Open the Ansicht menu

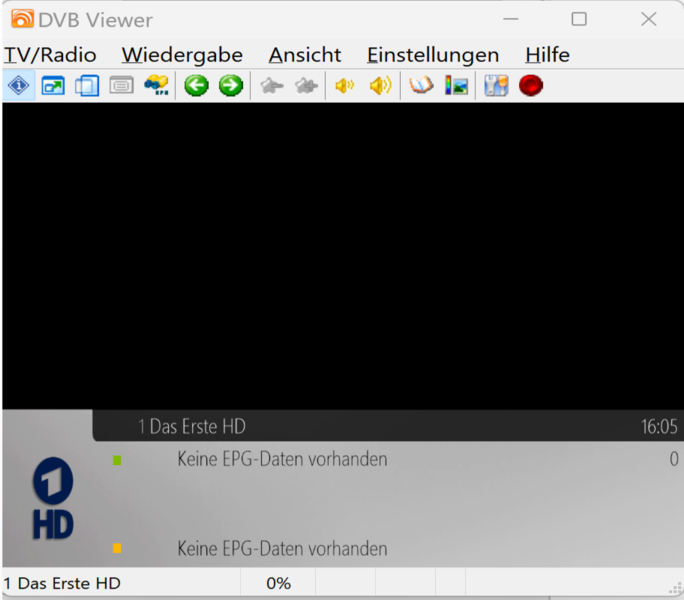point(305,55)
